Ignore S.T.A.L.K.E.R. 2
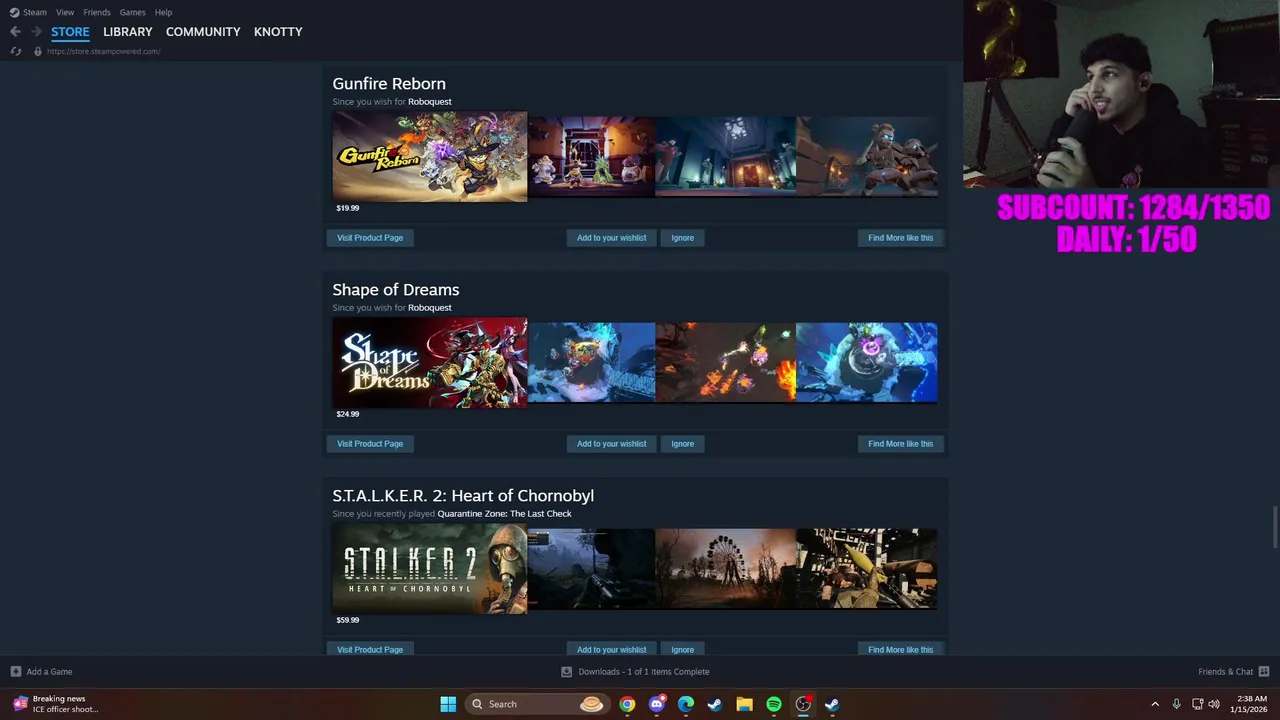 point(683,649)
